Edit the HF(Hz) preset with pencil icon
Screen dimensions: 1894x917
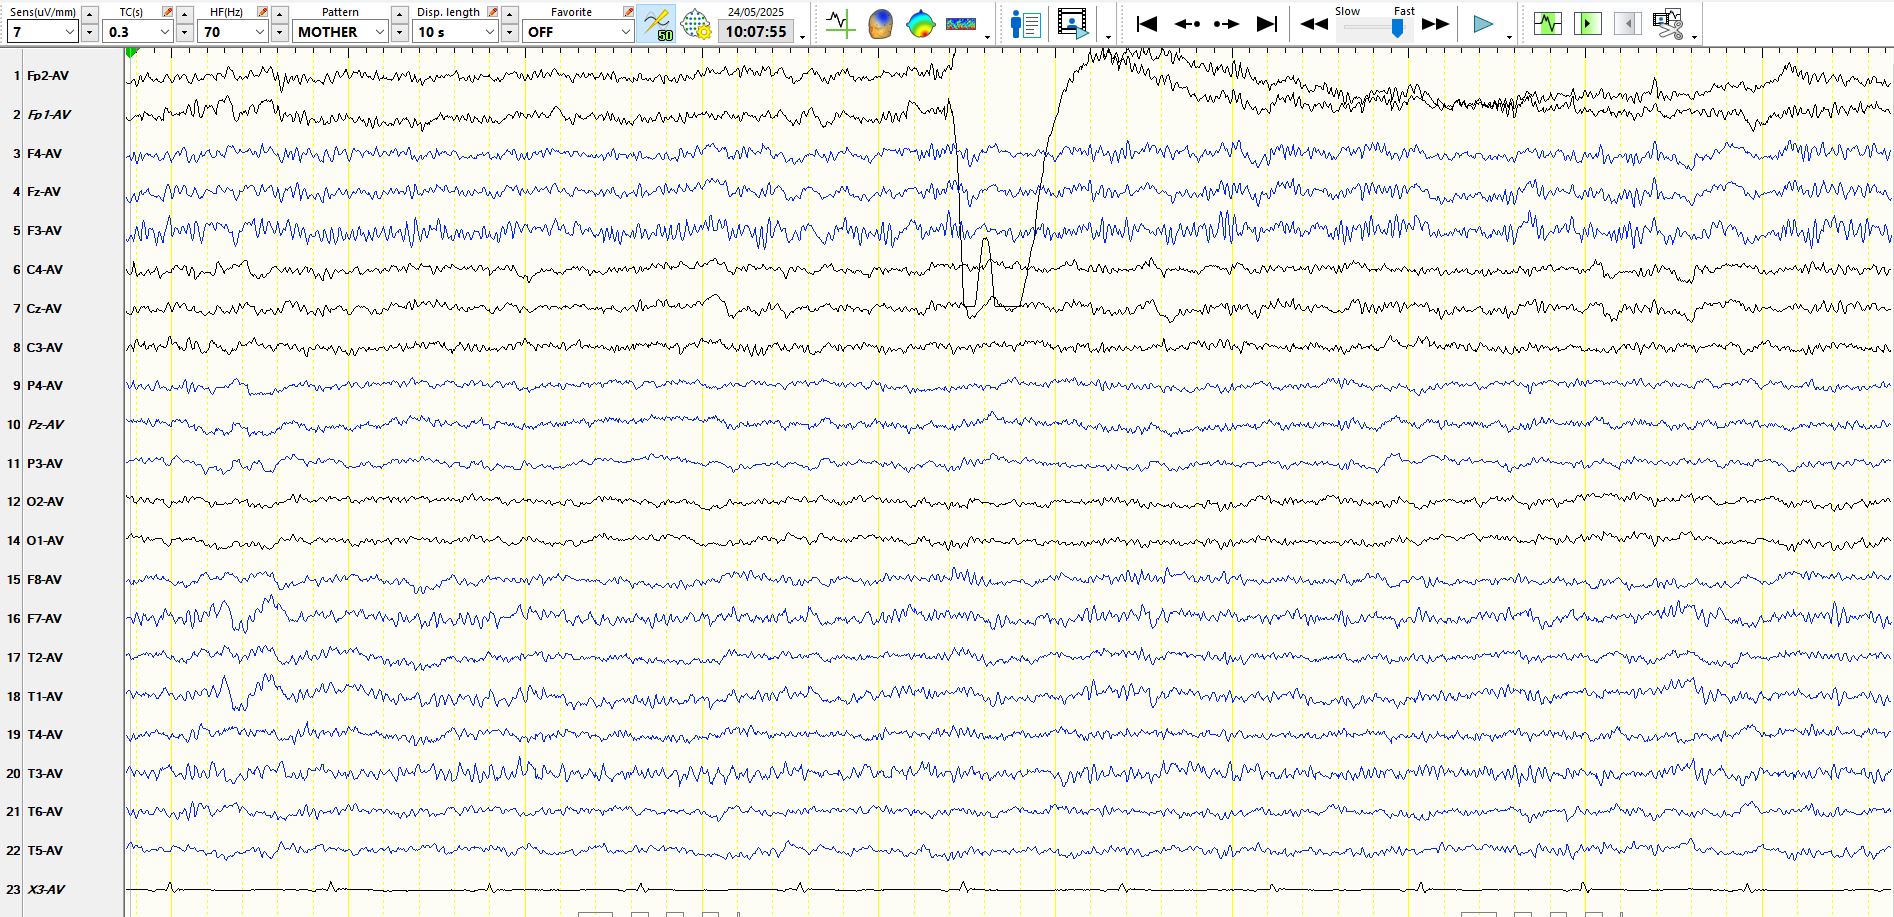[262, 12]
